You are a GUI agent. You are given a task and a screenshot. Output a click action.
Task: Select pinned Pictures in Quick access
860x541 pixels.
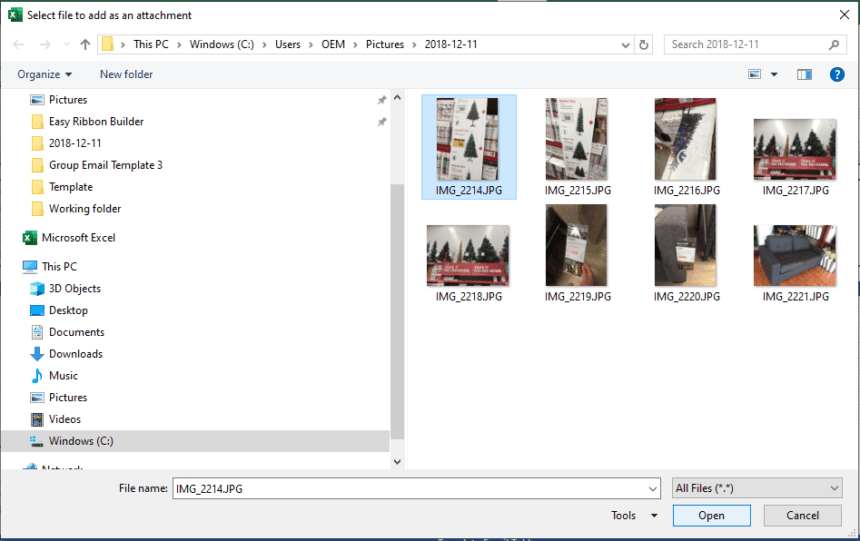point(67,99)
